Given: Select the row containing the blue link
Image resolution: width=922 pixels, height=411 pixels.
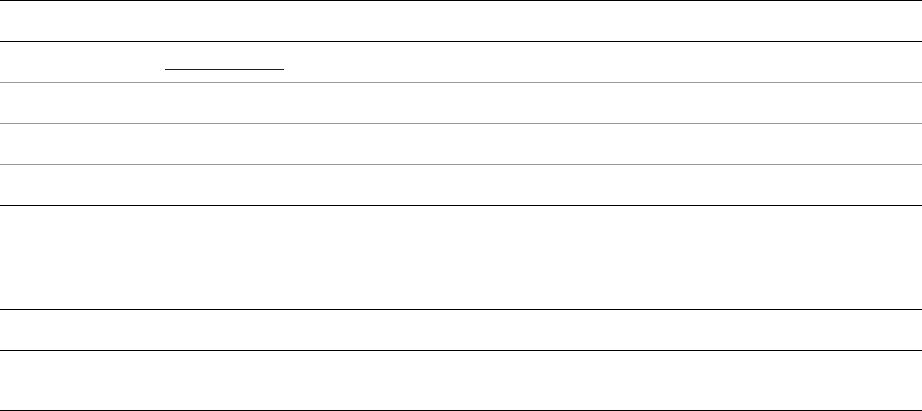Looking at the screenshot, I should [461, 62].
